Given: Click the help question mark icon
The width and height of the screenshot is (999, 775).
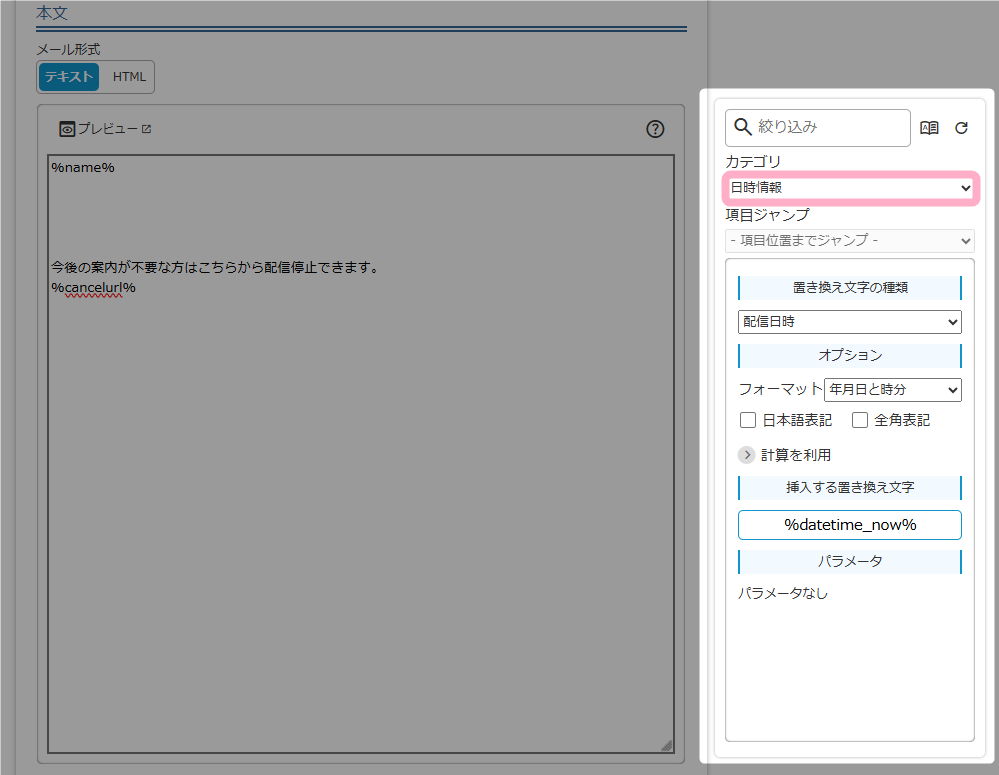Looking at the screenshot, I should pos(655,129).
